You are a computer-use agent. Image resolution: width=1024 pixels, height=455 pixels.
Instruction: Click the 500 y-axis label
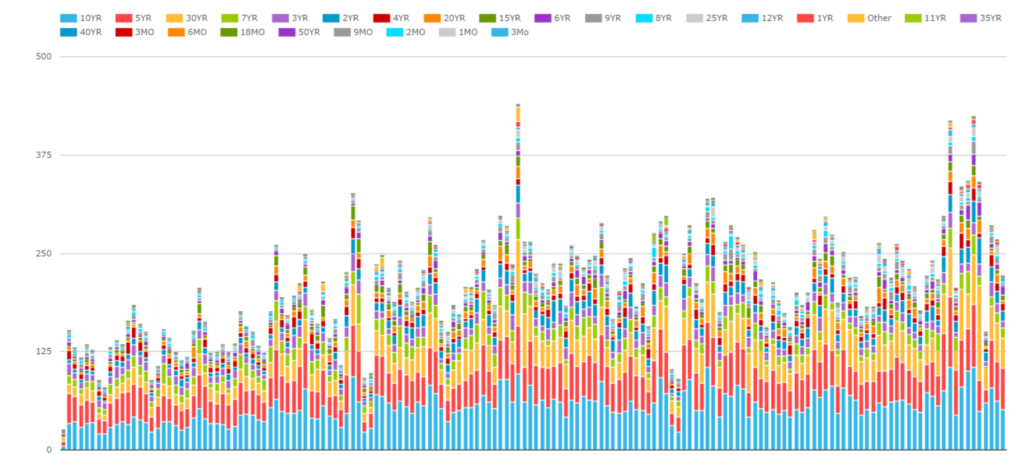click(x=43, y=56)
